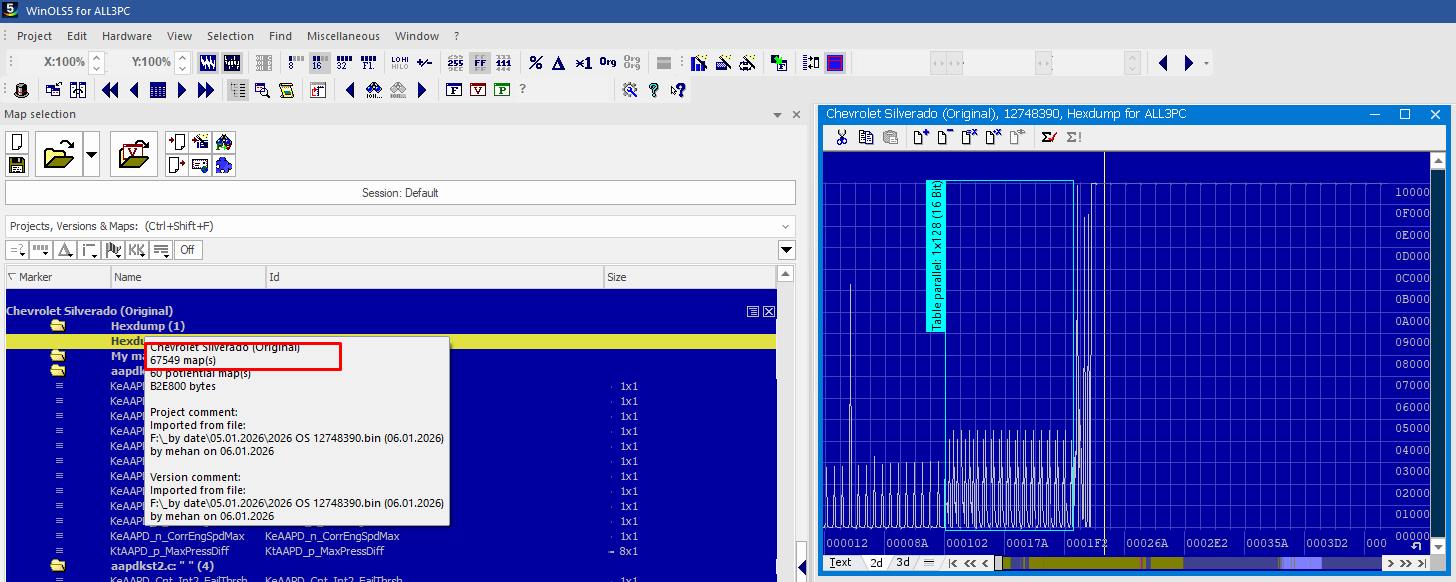
Task: Toggle LoHi/HiLo byte order
Action: click(x=400, y=63)
